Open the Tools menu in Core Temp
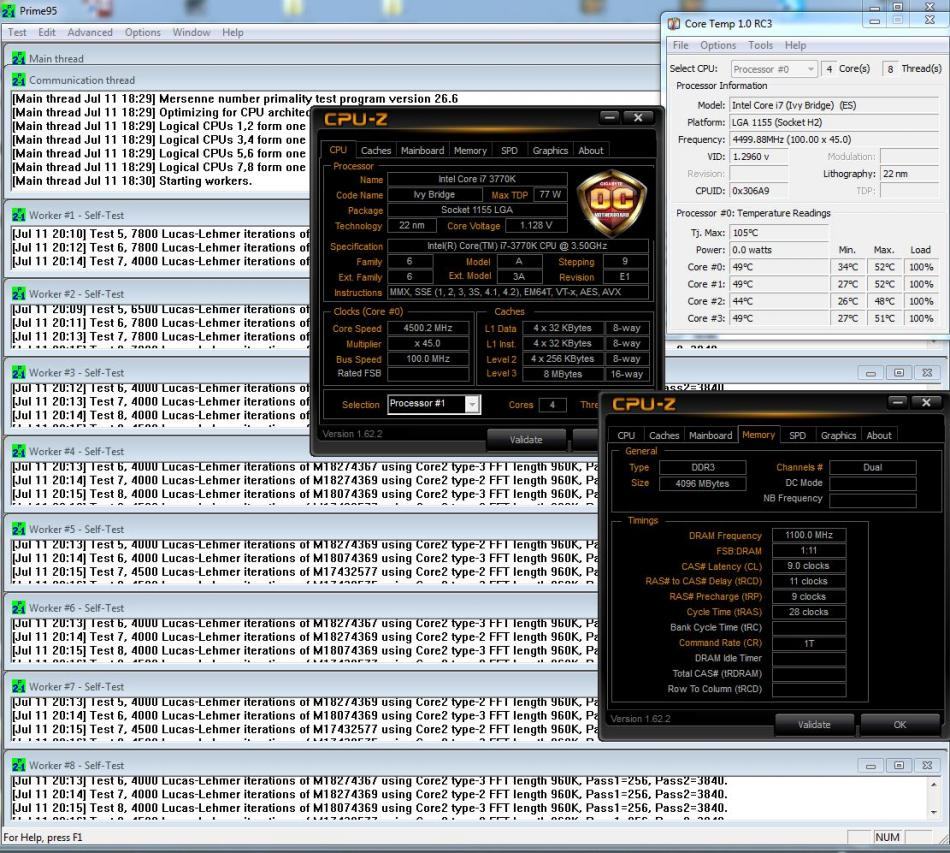Screen dimensions: 950x853 pyautogui.click(x=760, y=45)
